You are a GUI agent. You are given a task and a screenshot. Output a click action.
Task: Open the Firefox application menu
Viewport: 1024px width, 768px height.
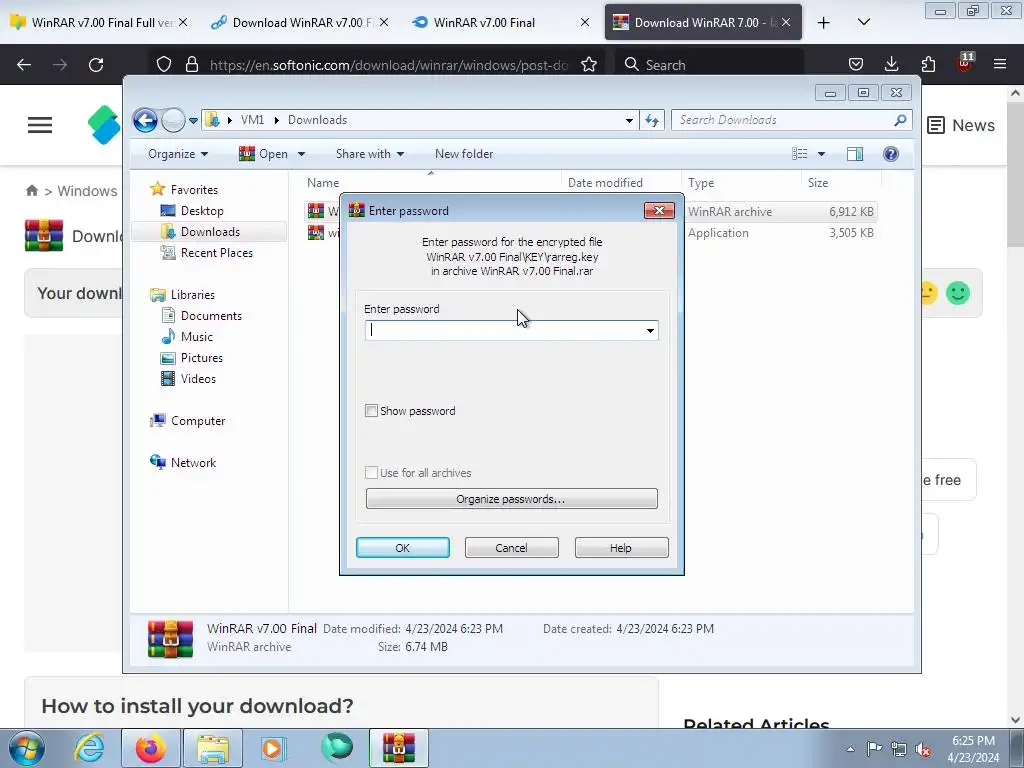coord(1000,64)
